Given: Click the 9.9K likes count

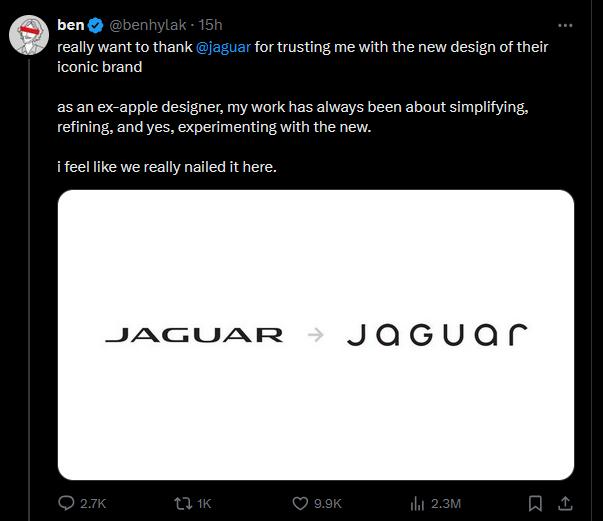Looking at the screenshot, I should (328, 504).
